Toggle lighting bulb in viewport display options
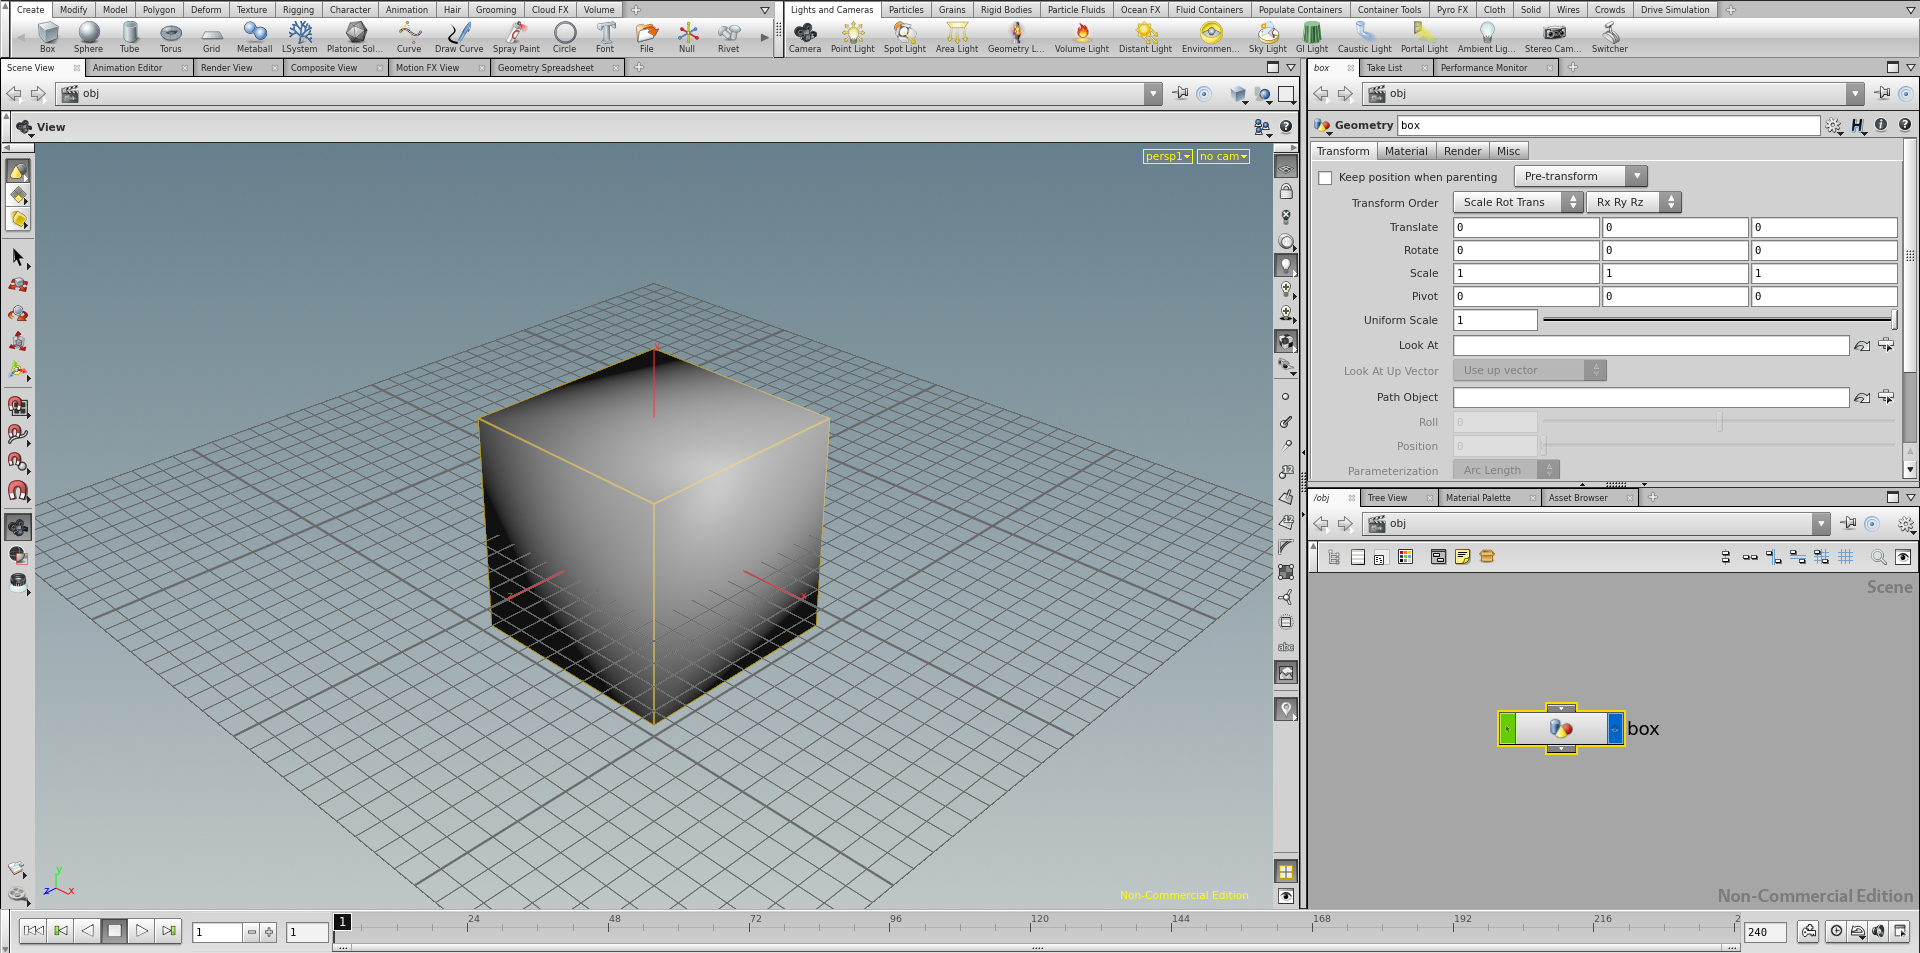1920x953 pixels. point(1286,266)
